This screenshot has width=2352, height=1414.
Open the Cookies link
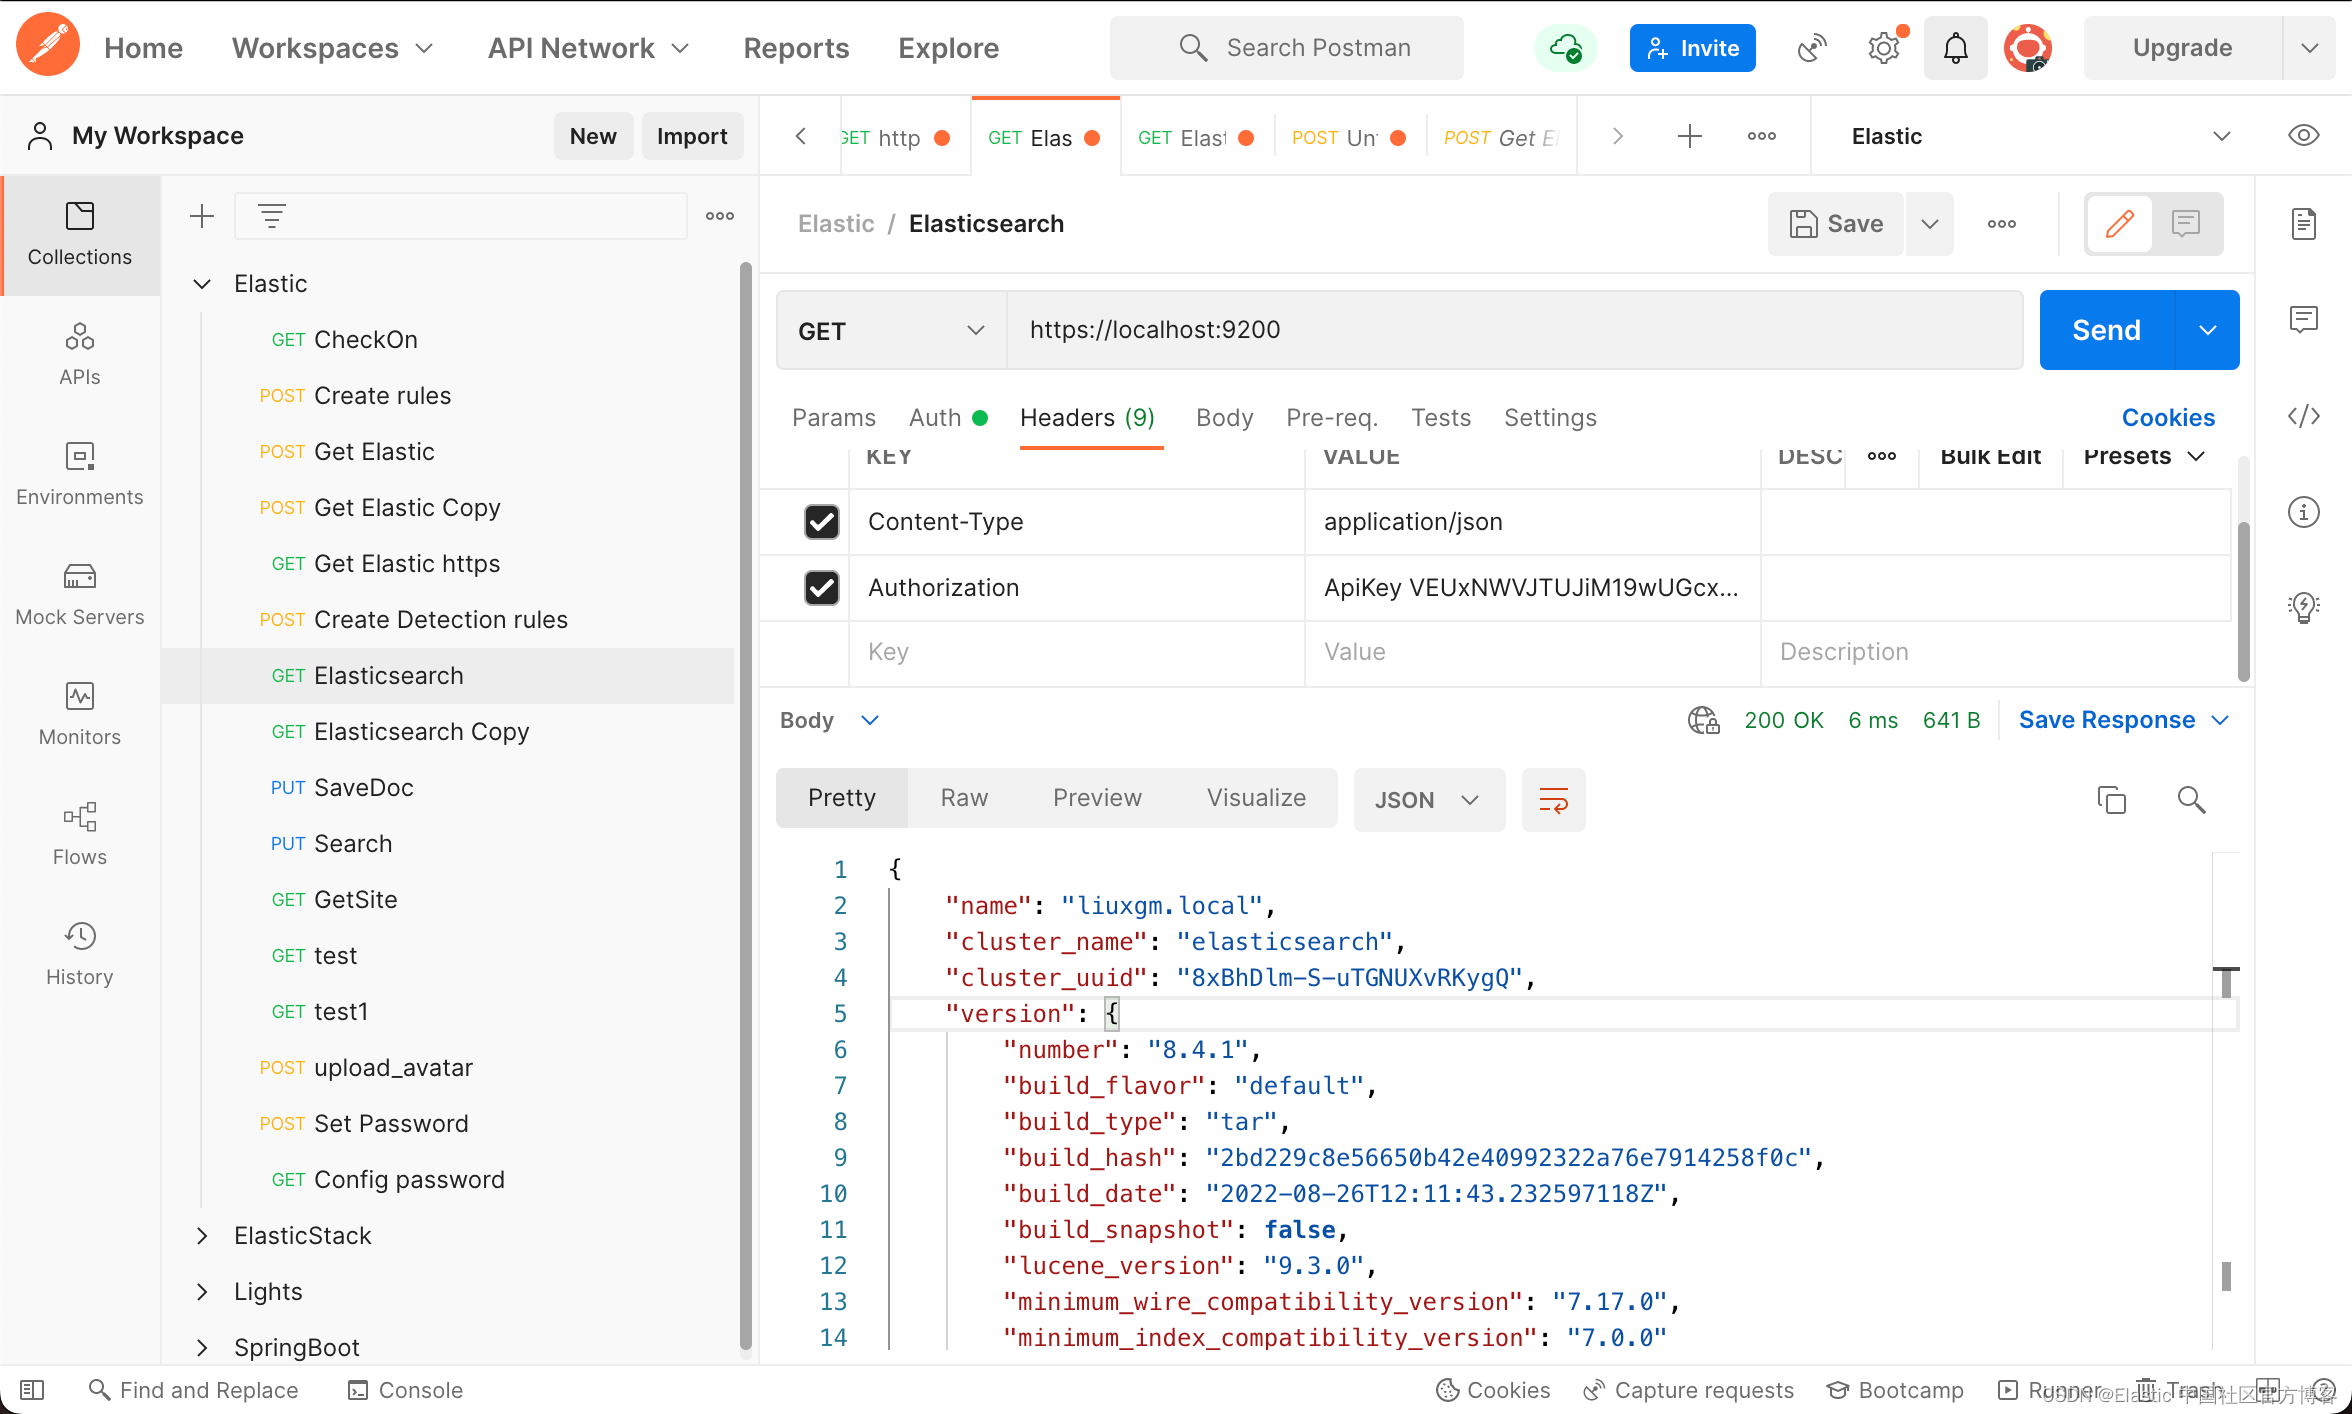2168,417
